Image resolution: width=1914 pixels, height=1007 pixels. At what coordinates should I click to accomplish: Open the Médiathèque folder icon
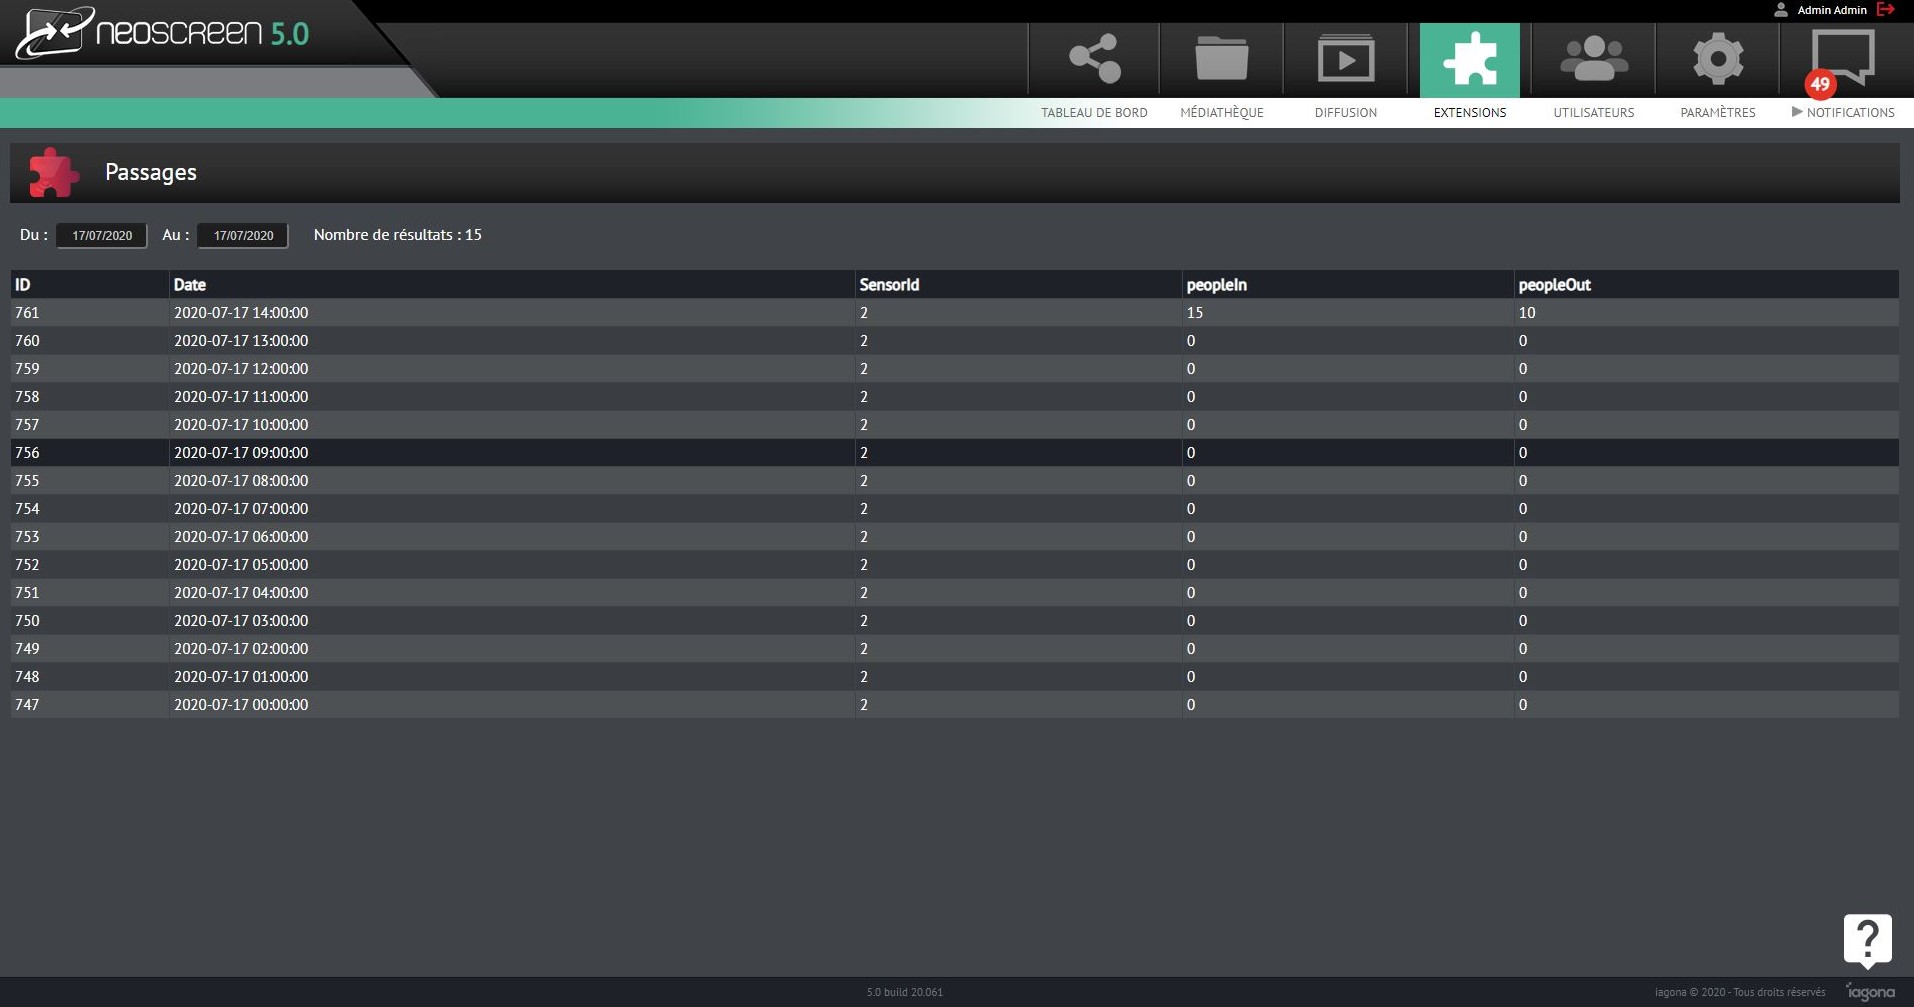(1221, 60)
